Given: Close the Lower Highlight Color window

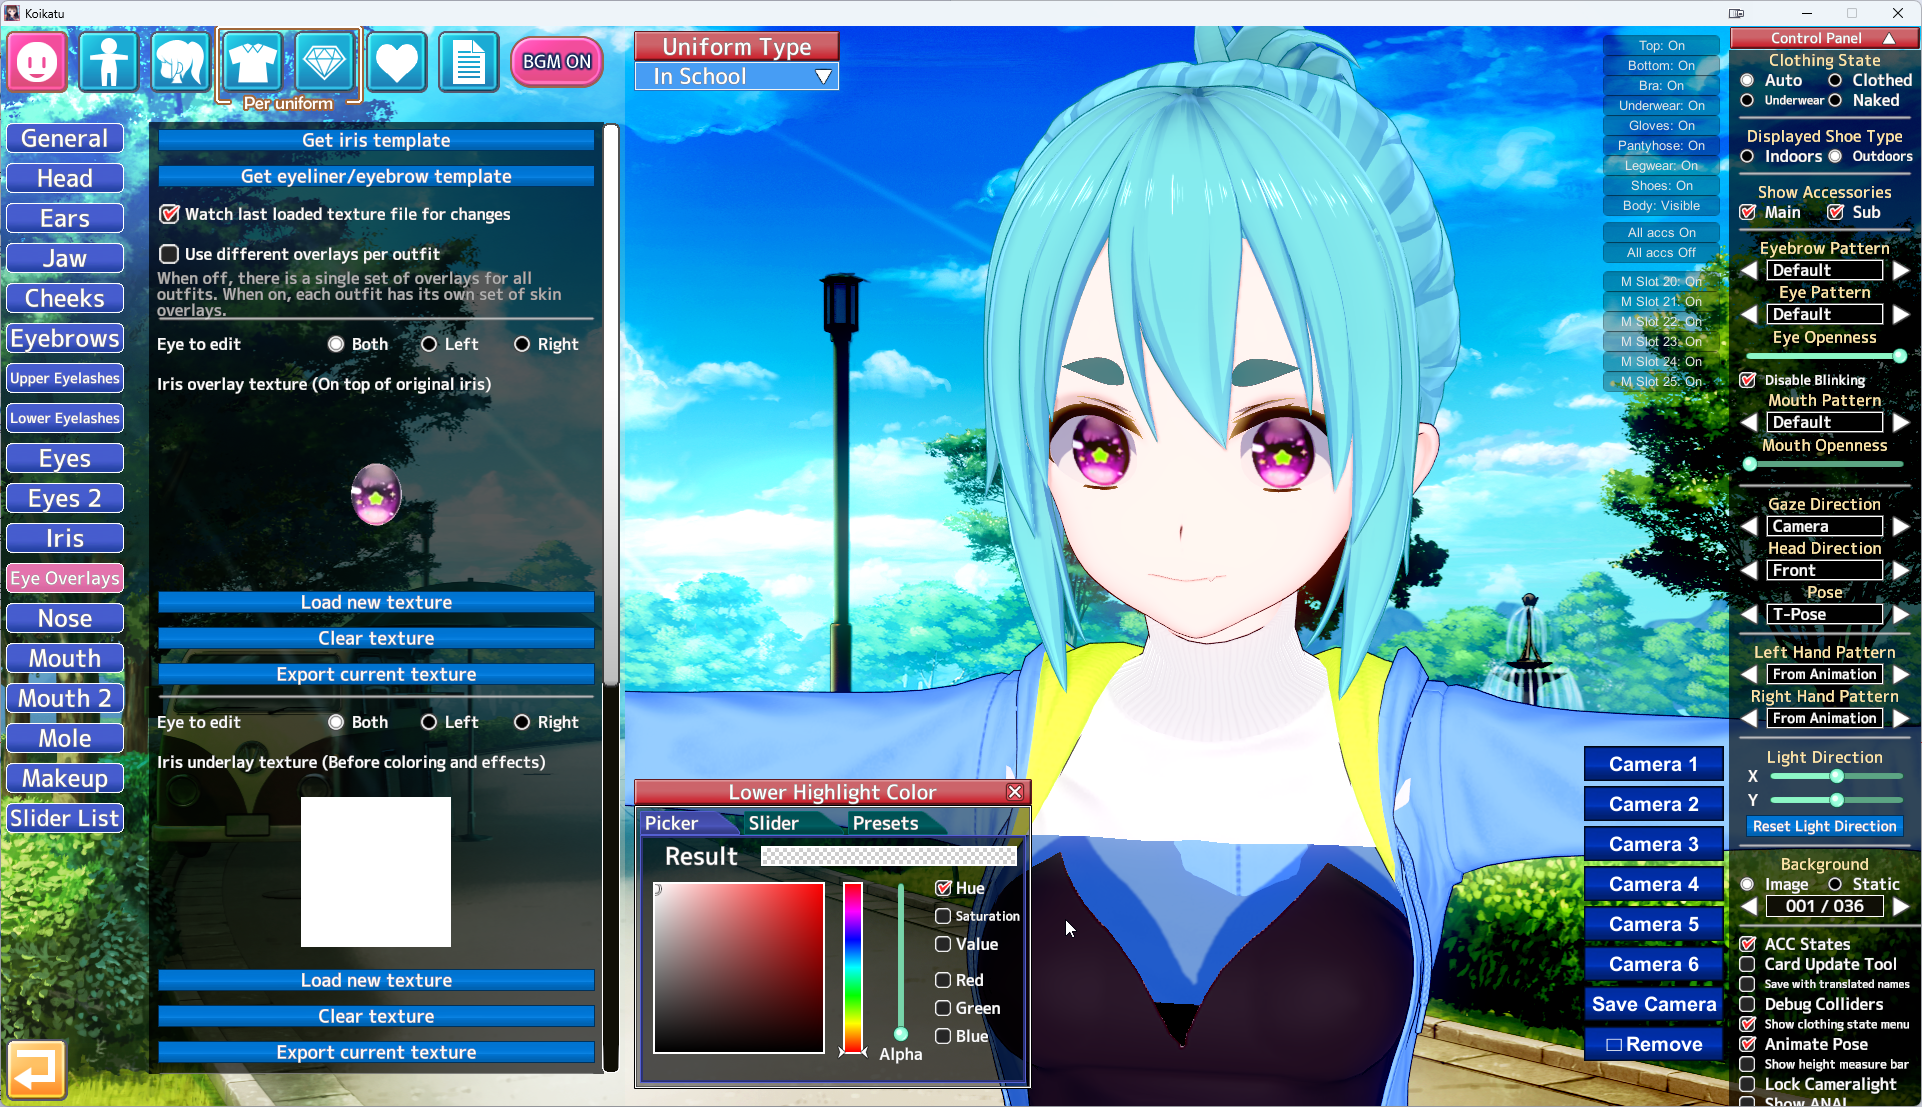Looking at the screenshot, I should coord(1015,792).
